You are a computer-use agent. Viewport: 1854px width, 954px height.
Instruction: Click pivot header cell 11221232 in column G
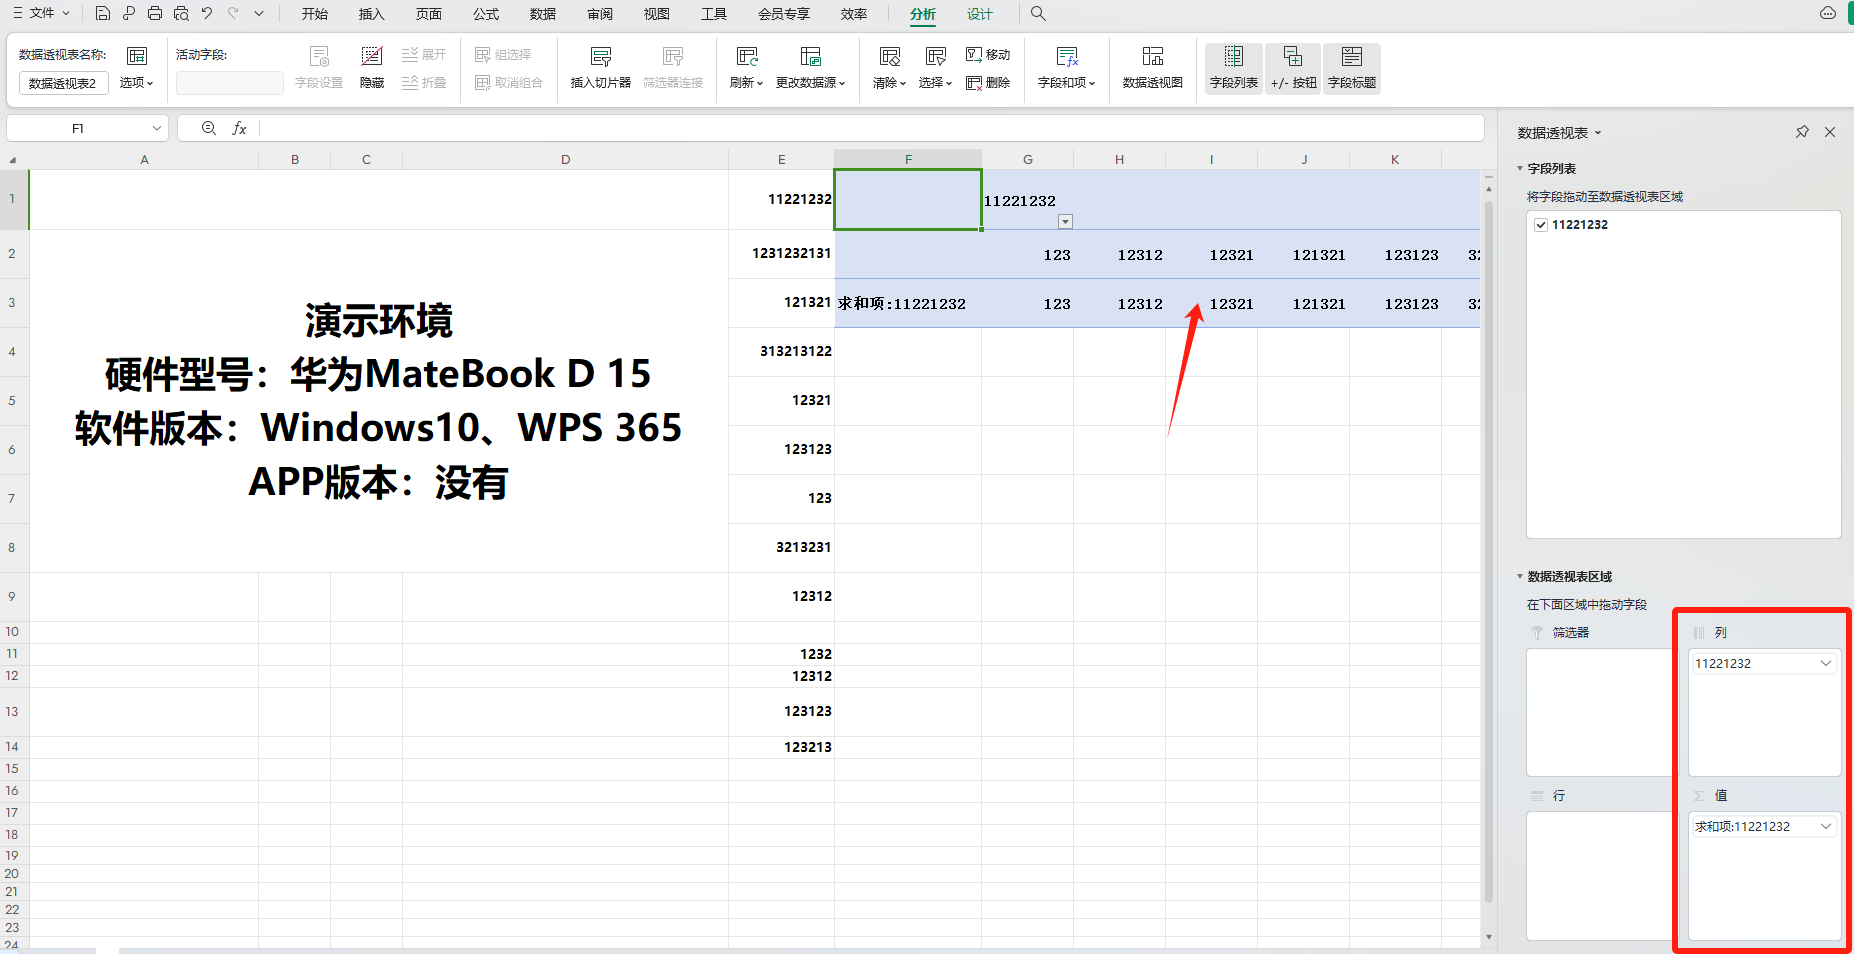pos(1027,200)
